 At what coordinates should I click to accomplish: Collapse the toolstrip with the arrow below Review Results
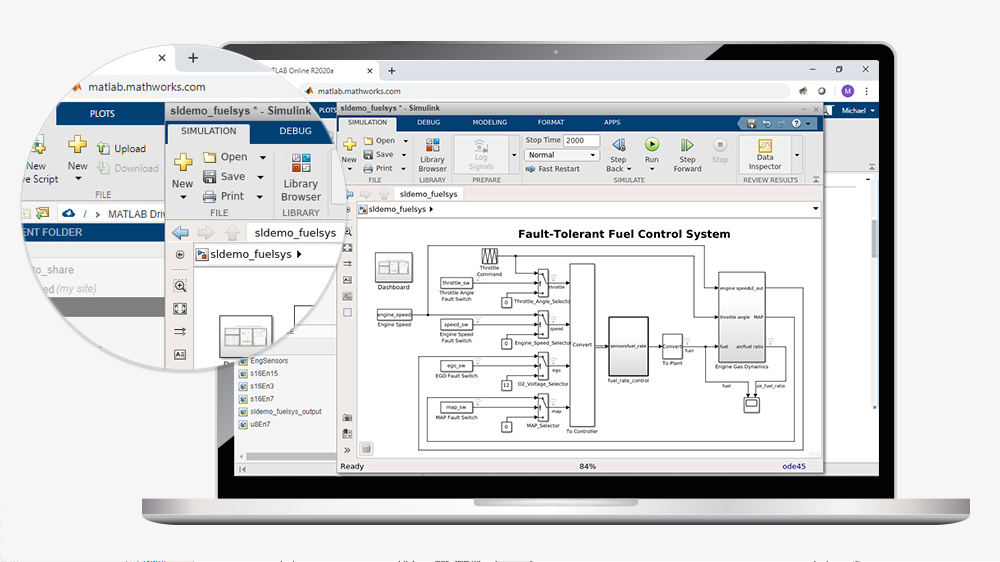coord(816,180)
